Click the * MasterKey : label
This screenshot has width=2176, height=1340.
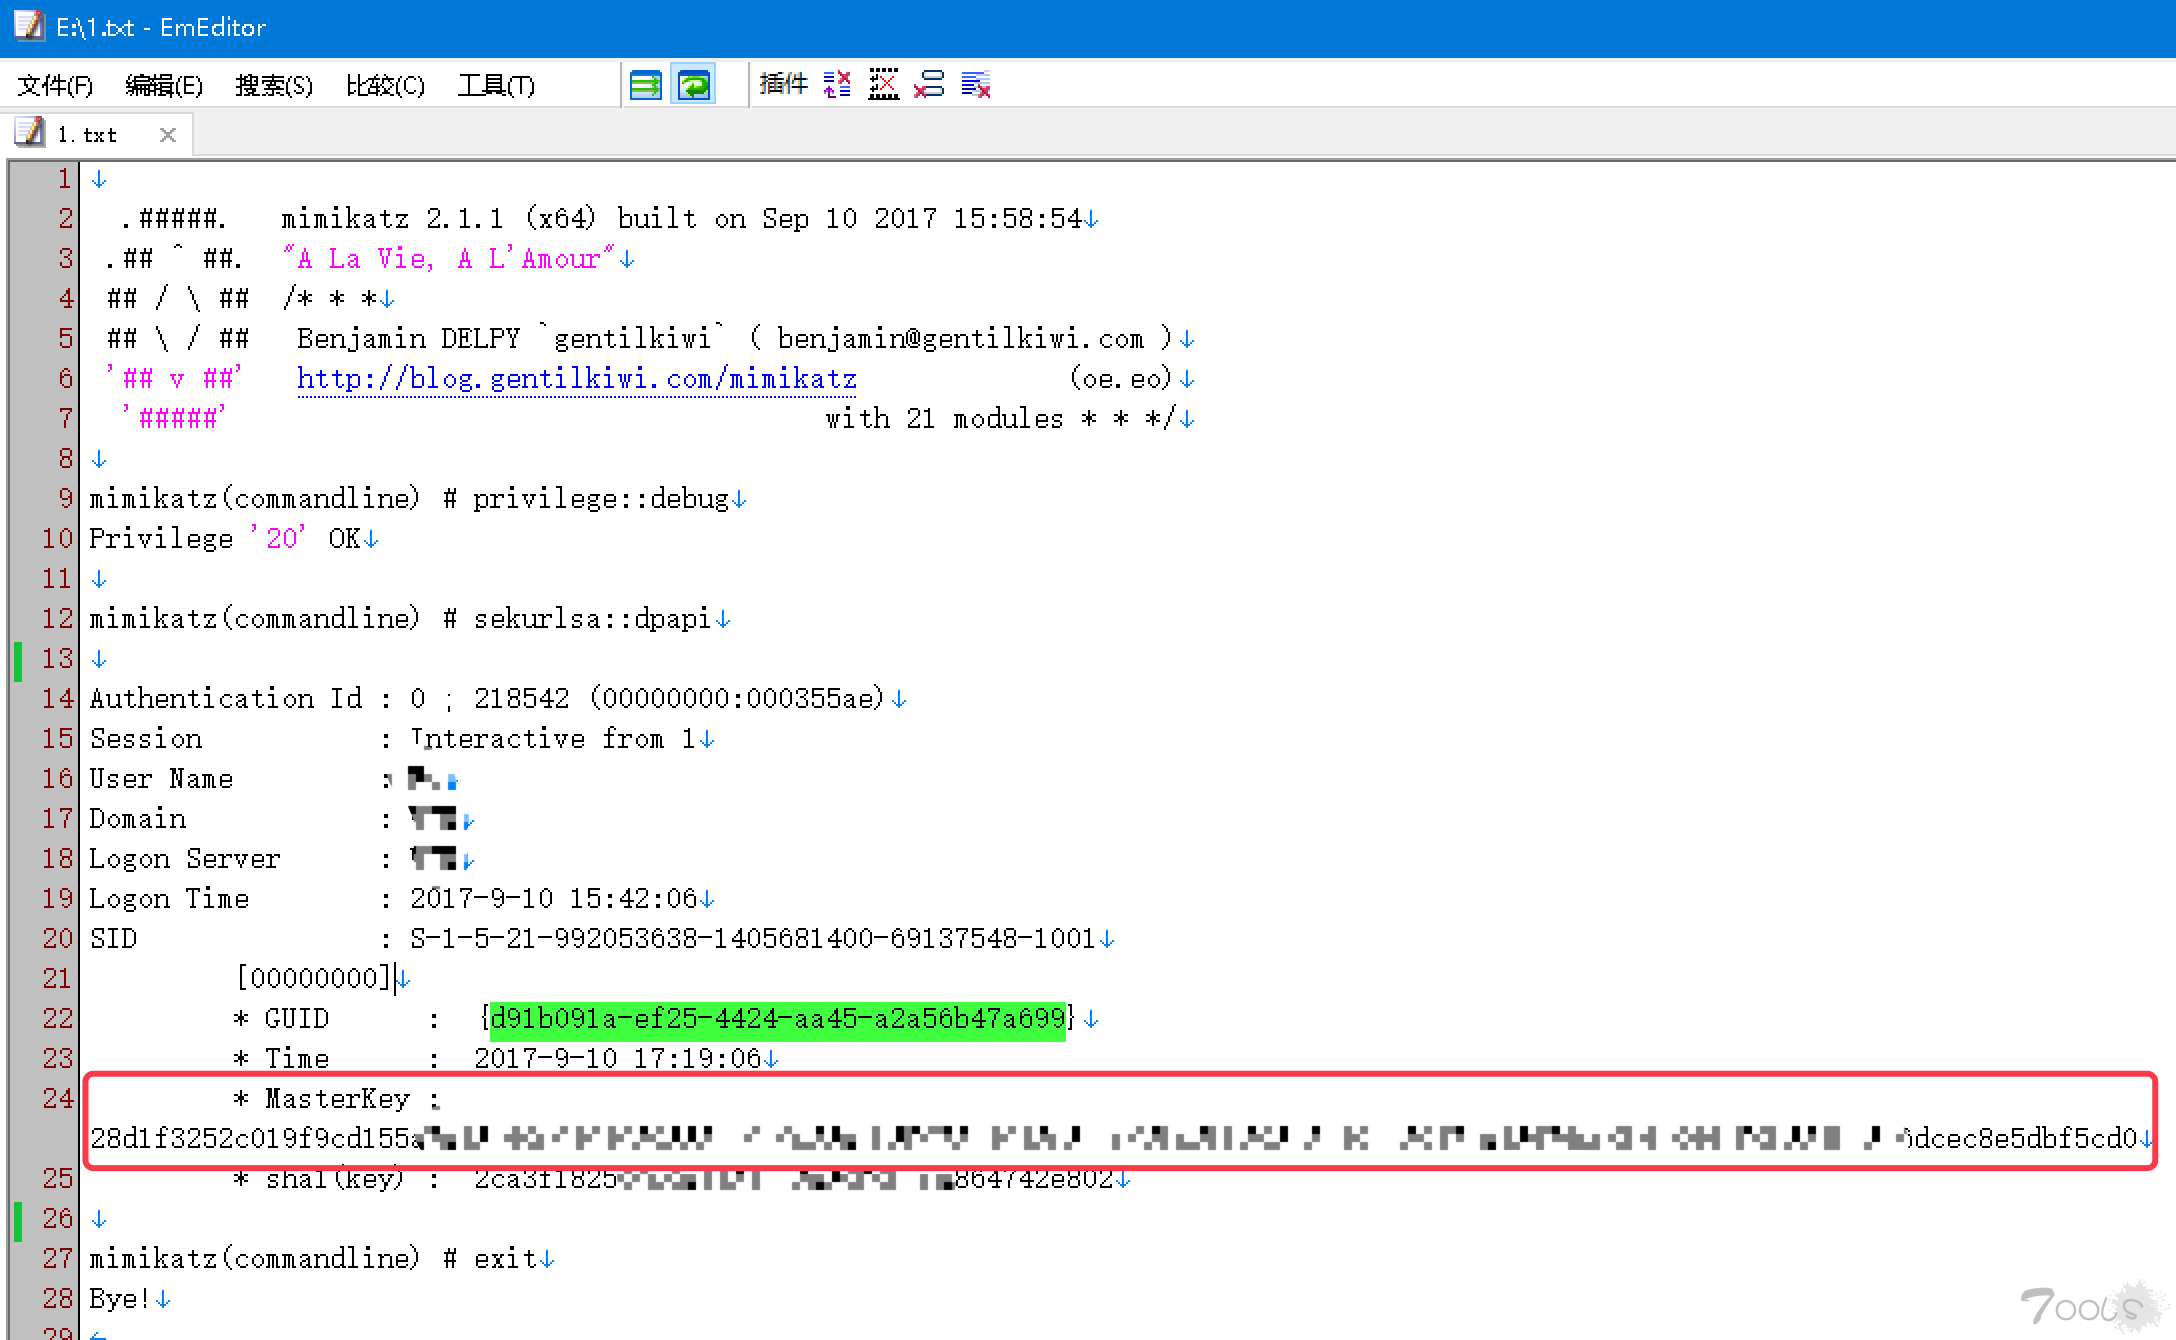[337, 1099]
